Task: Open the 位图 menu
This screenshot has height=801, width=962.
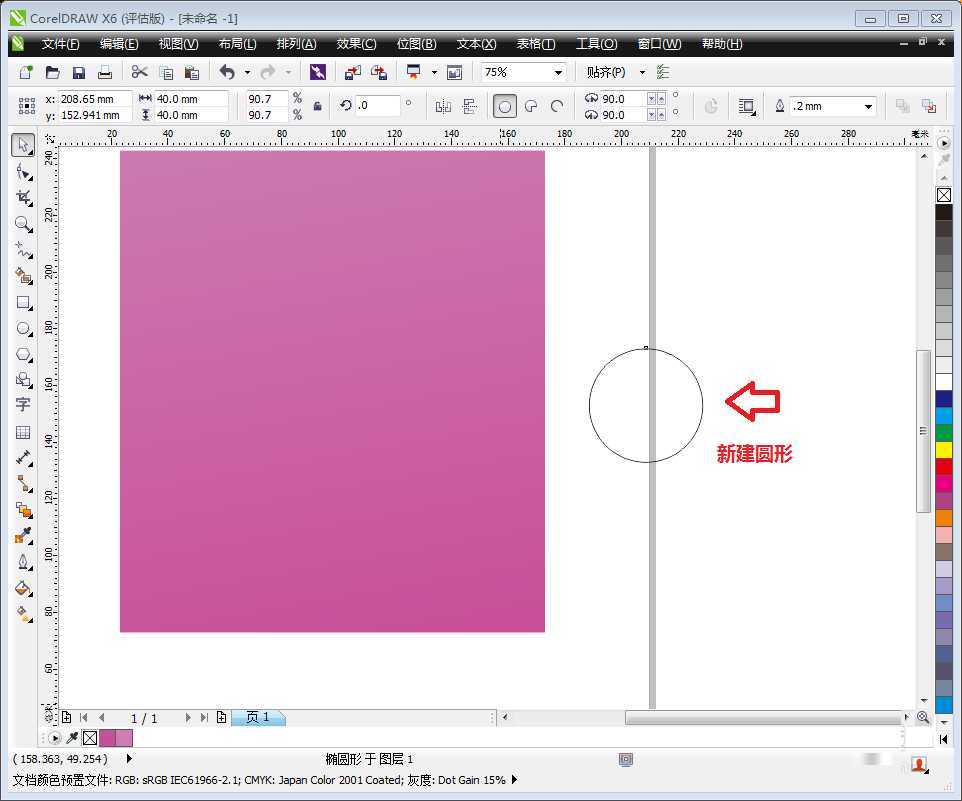Action: pos(416,43)
